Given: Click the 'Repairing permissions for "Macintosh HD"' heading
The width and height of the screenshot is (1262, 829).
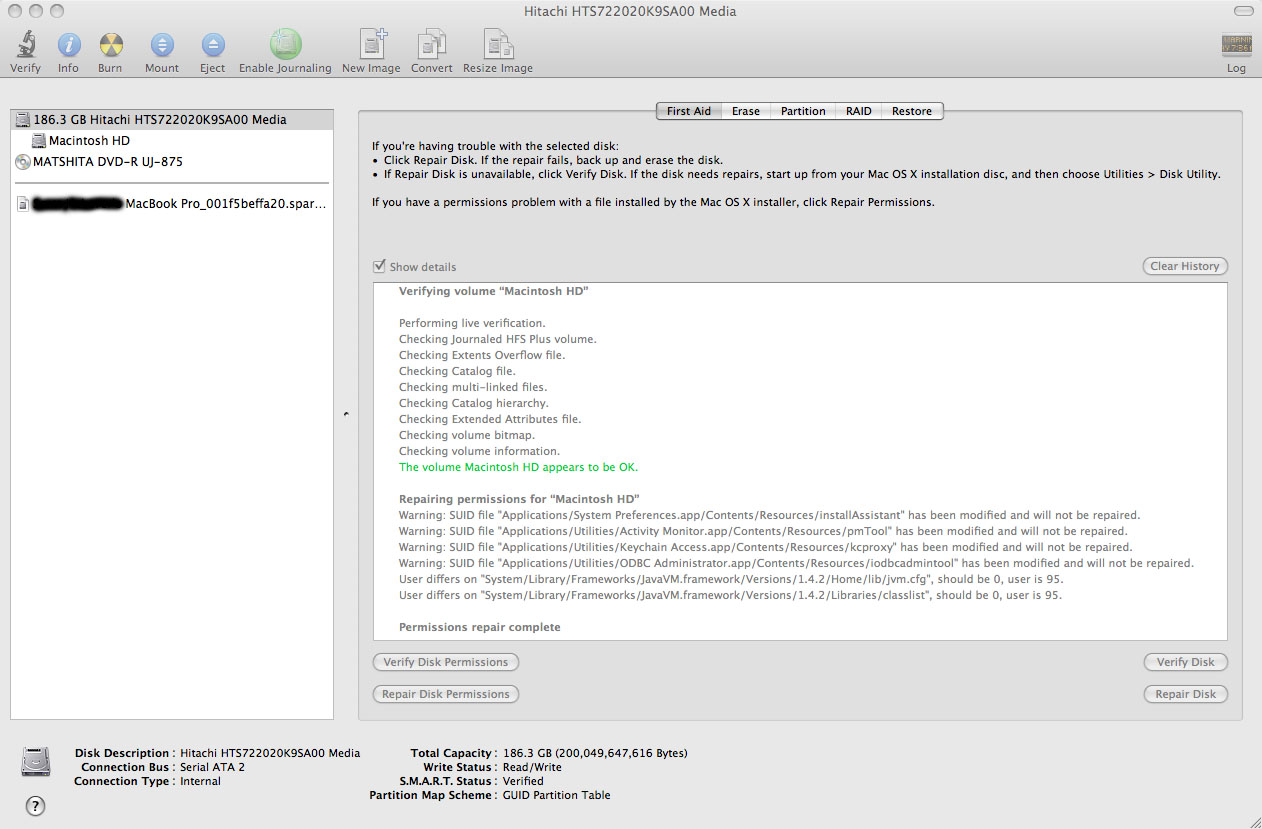Looking at the screenshot, I should point(519,499).
